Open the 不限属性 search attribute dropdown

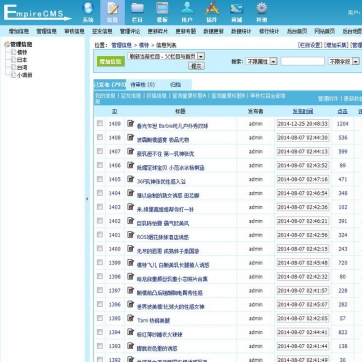click(x=261, y=61)
